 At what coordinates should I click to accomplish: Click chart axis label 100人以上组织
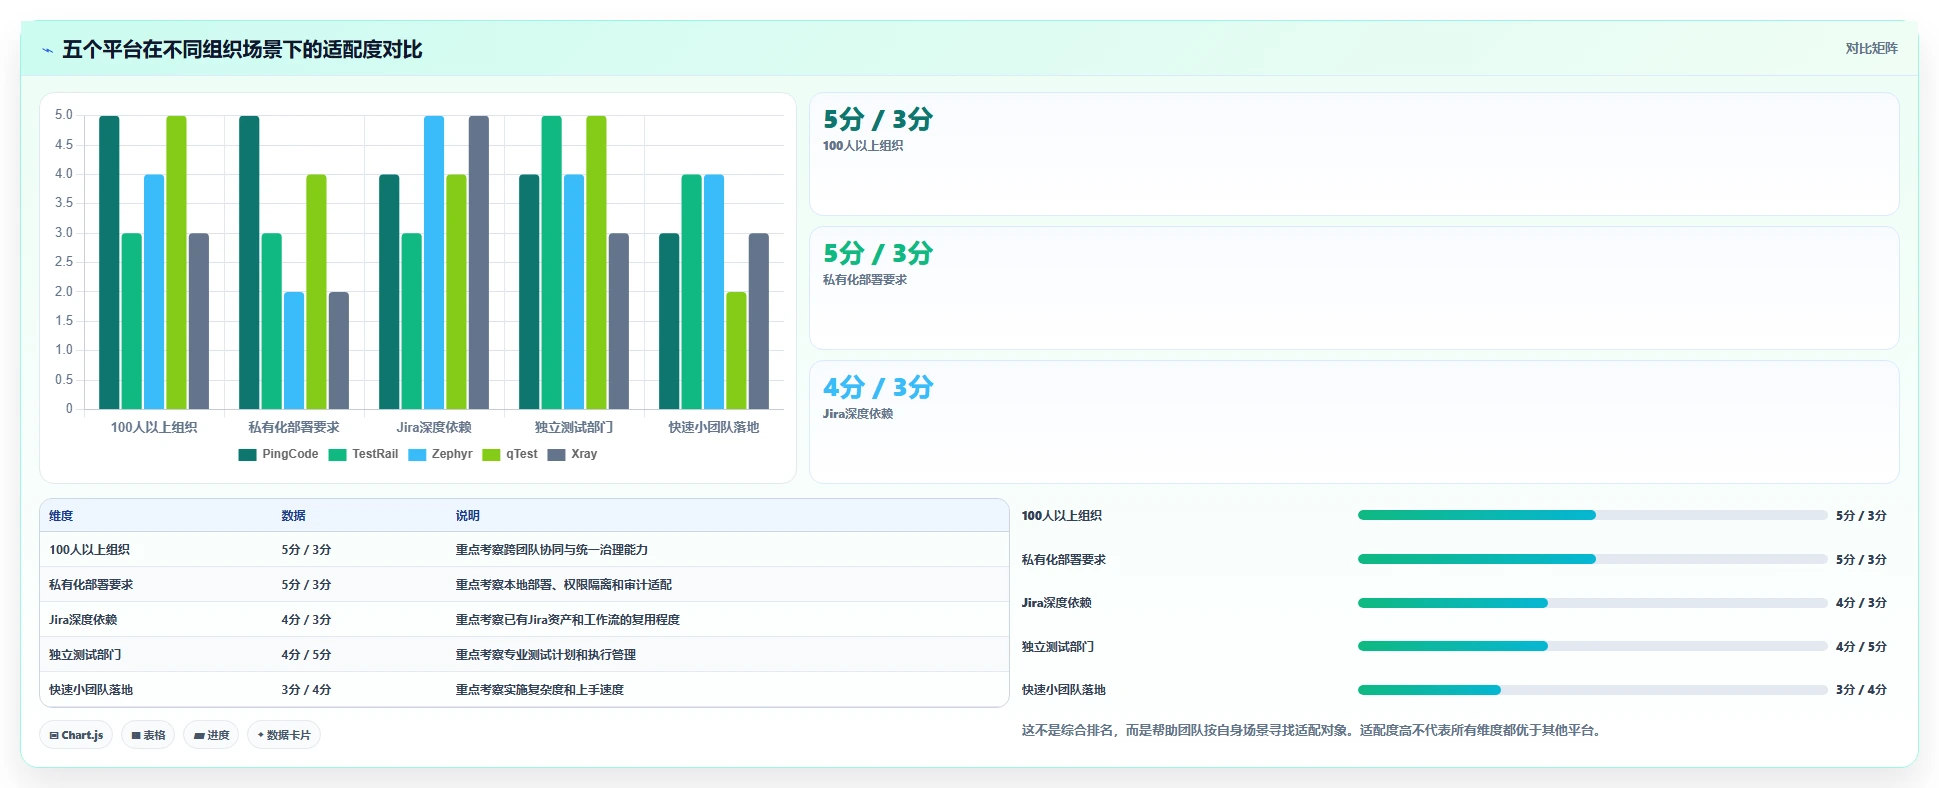point(154,427)
